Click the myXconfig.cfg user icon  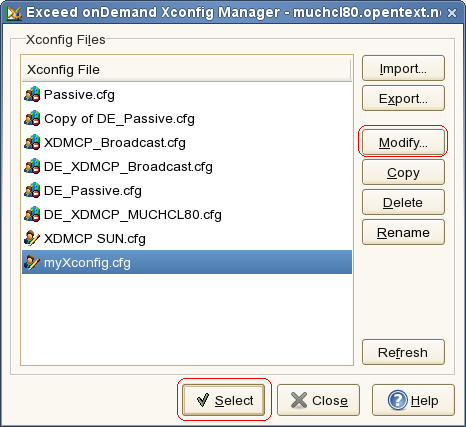tap(32, 263)
